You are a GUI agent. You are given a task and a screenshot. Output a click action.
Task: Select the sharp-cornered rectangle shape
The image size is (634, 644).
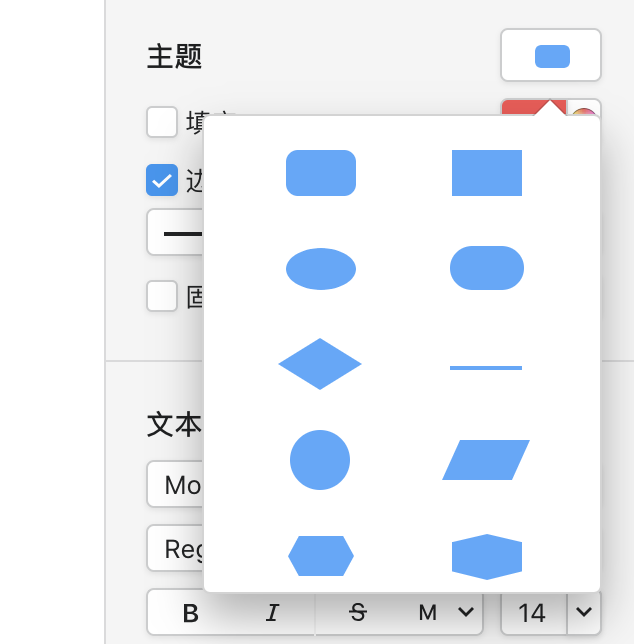tap(487, 173)
